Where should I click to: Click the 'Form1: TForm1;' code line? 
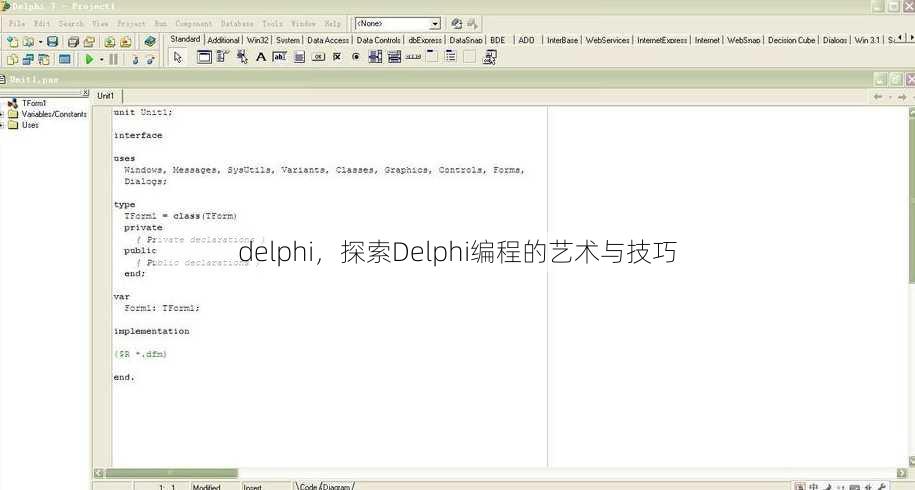[162, 308]
